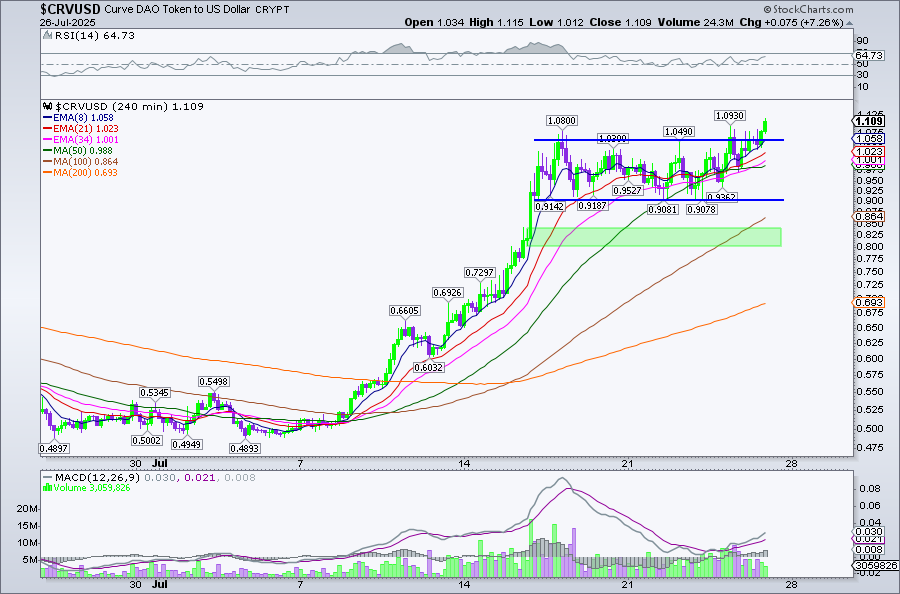Click the 1.0490 price label
Viewport: 900px width, 594px height.
678,131
